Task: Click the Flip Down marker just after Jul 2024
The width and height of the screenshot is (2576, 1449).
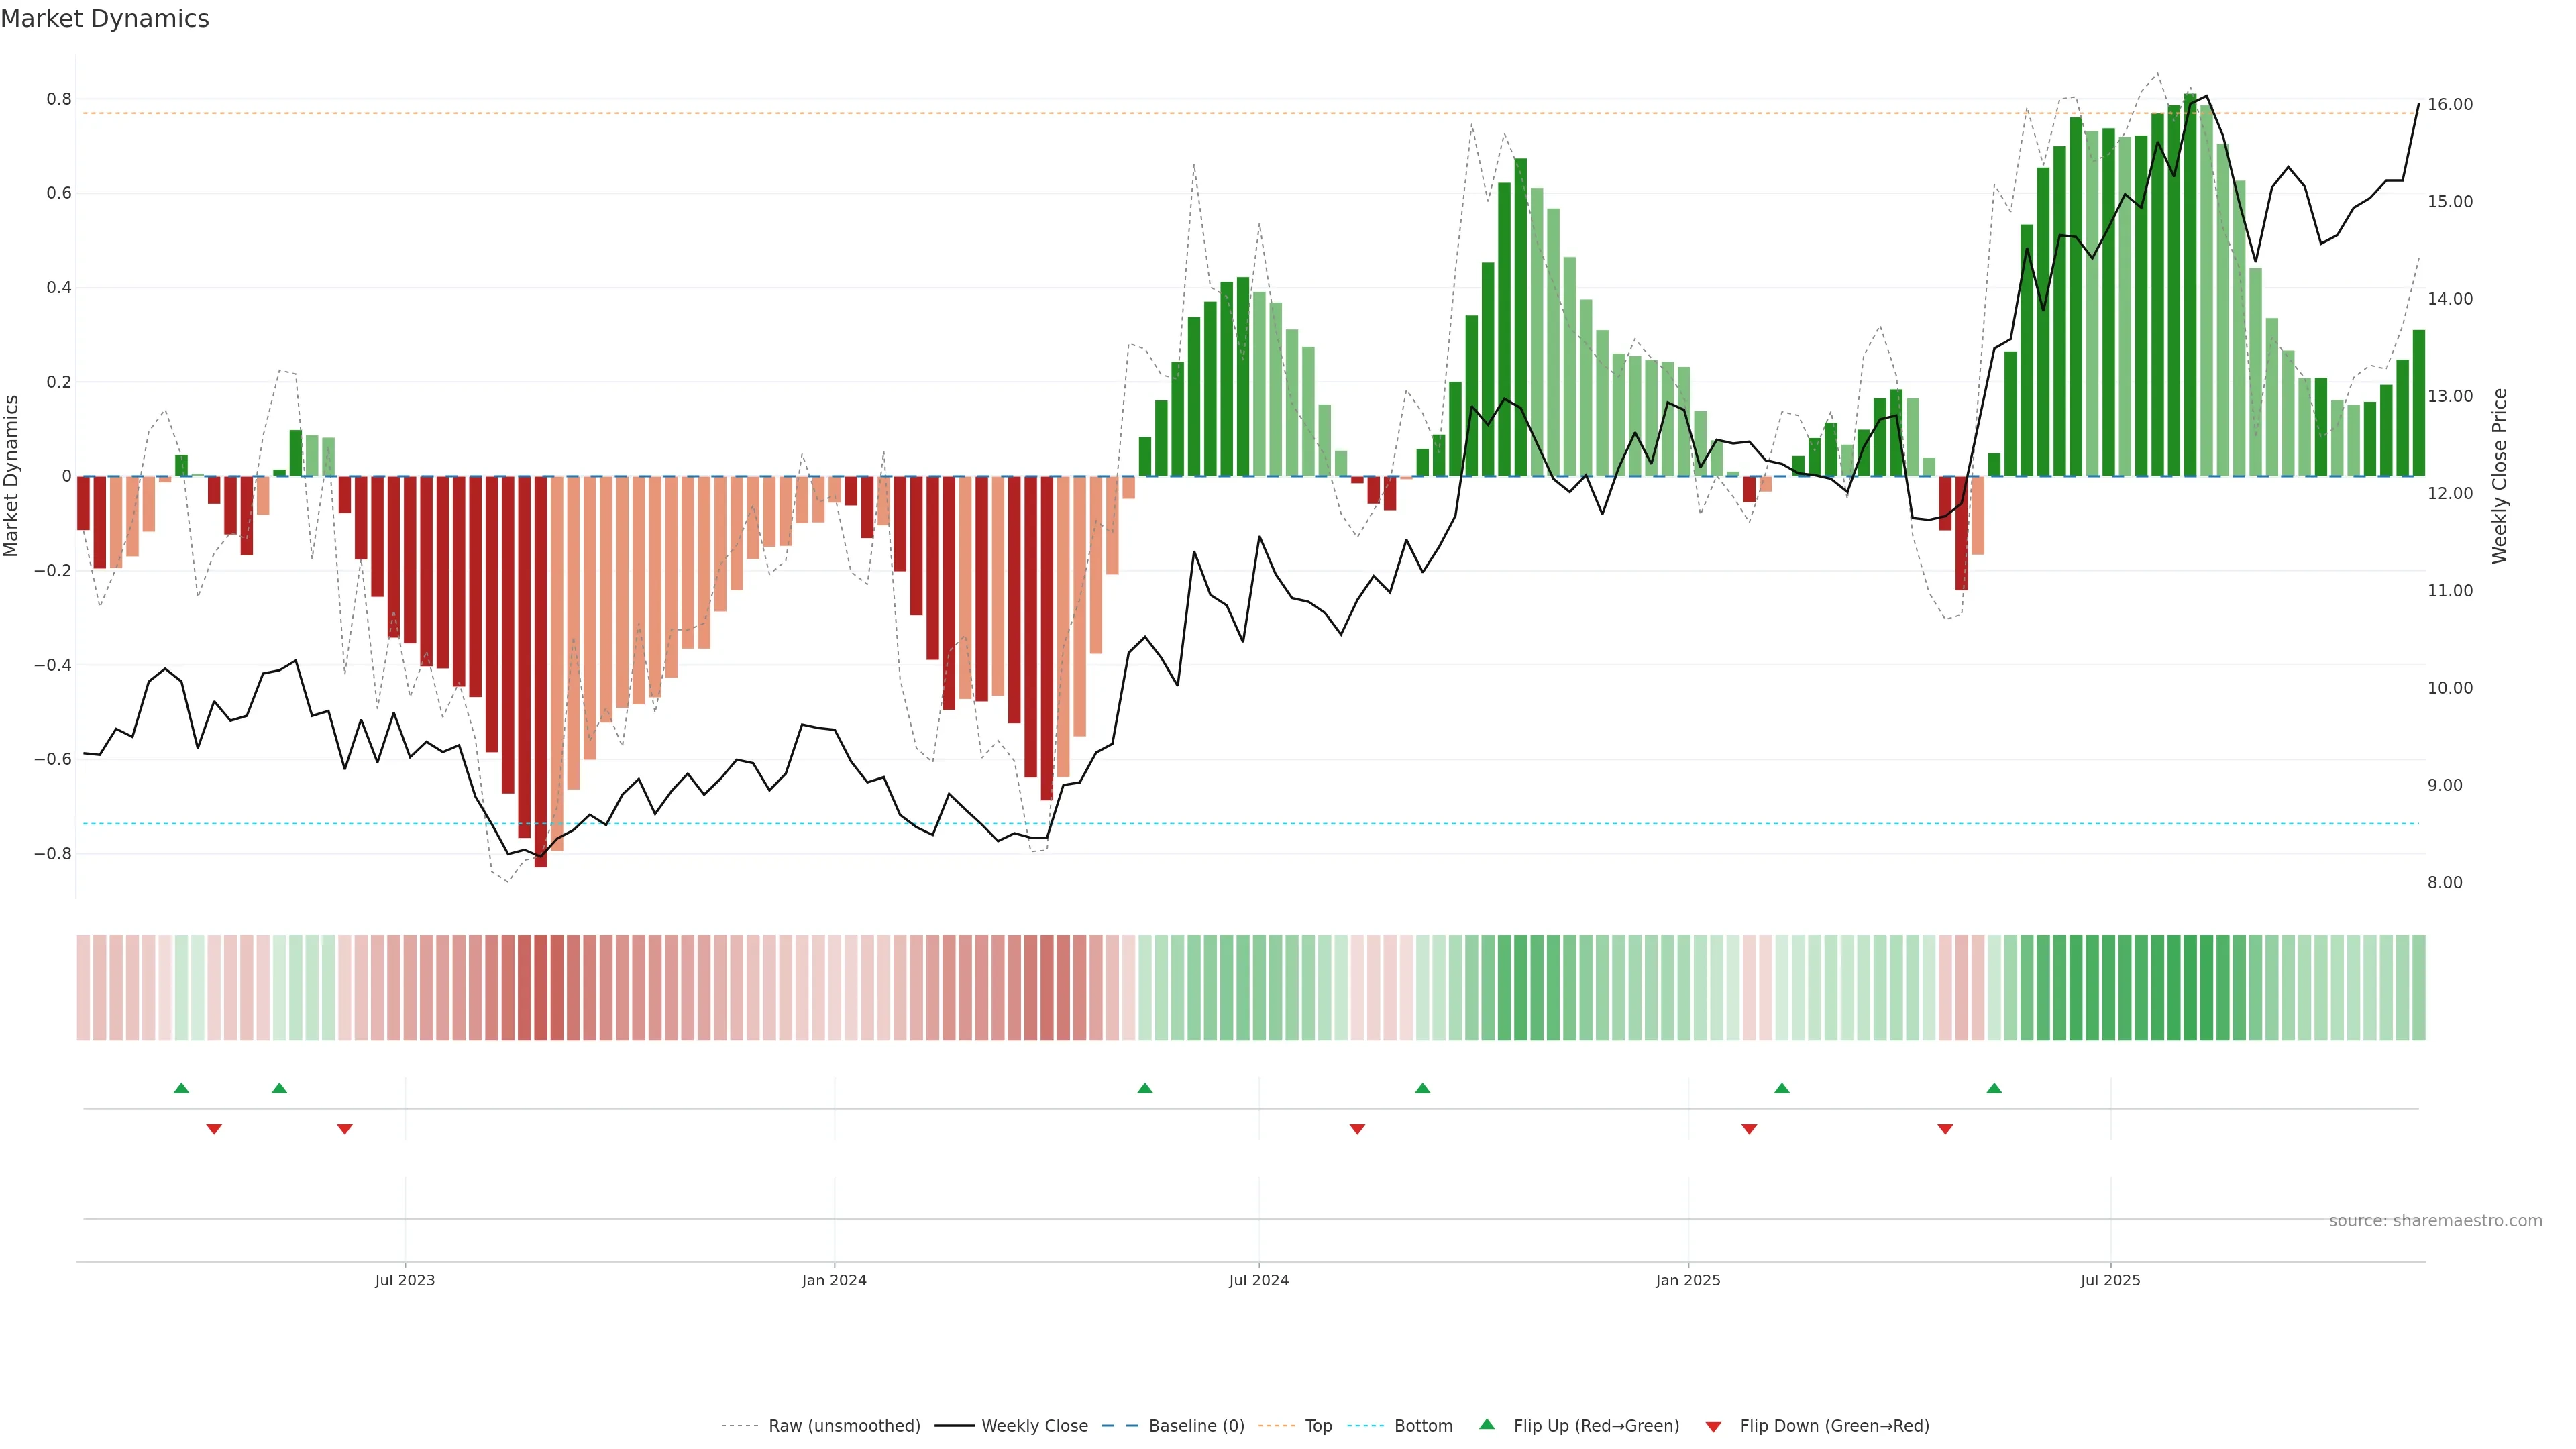Action: coord(1357,1129)
